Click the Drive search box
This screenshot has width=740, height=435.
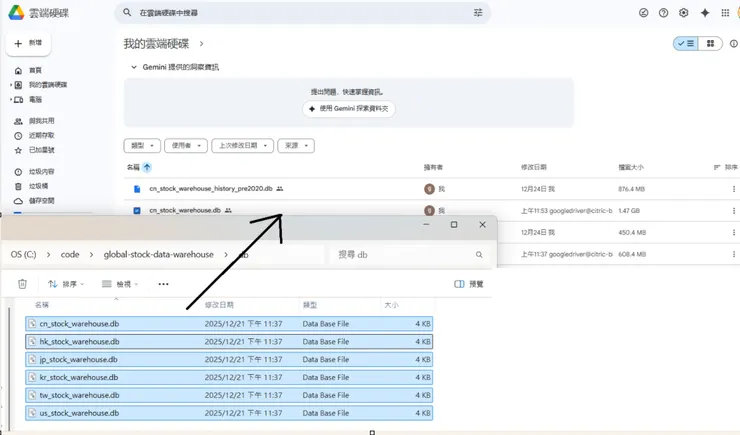tap(303, 13)
